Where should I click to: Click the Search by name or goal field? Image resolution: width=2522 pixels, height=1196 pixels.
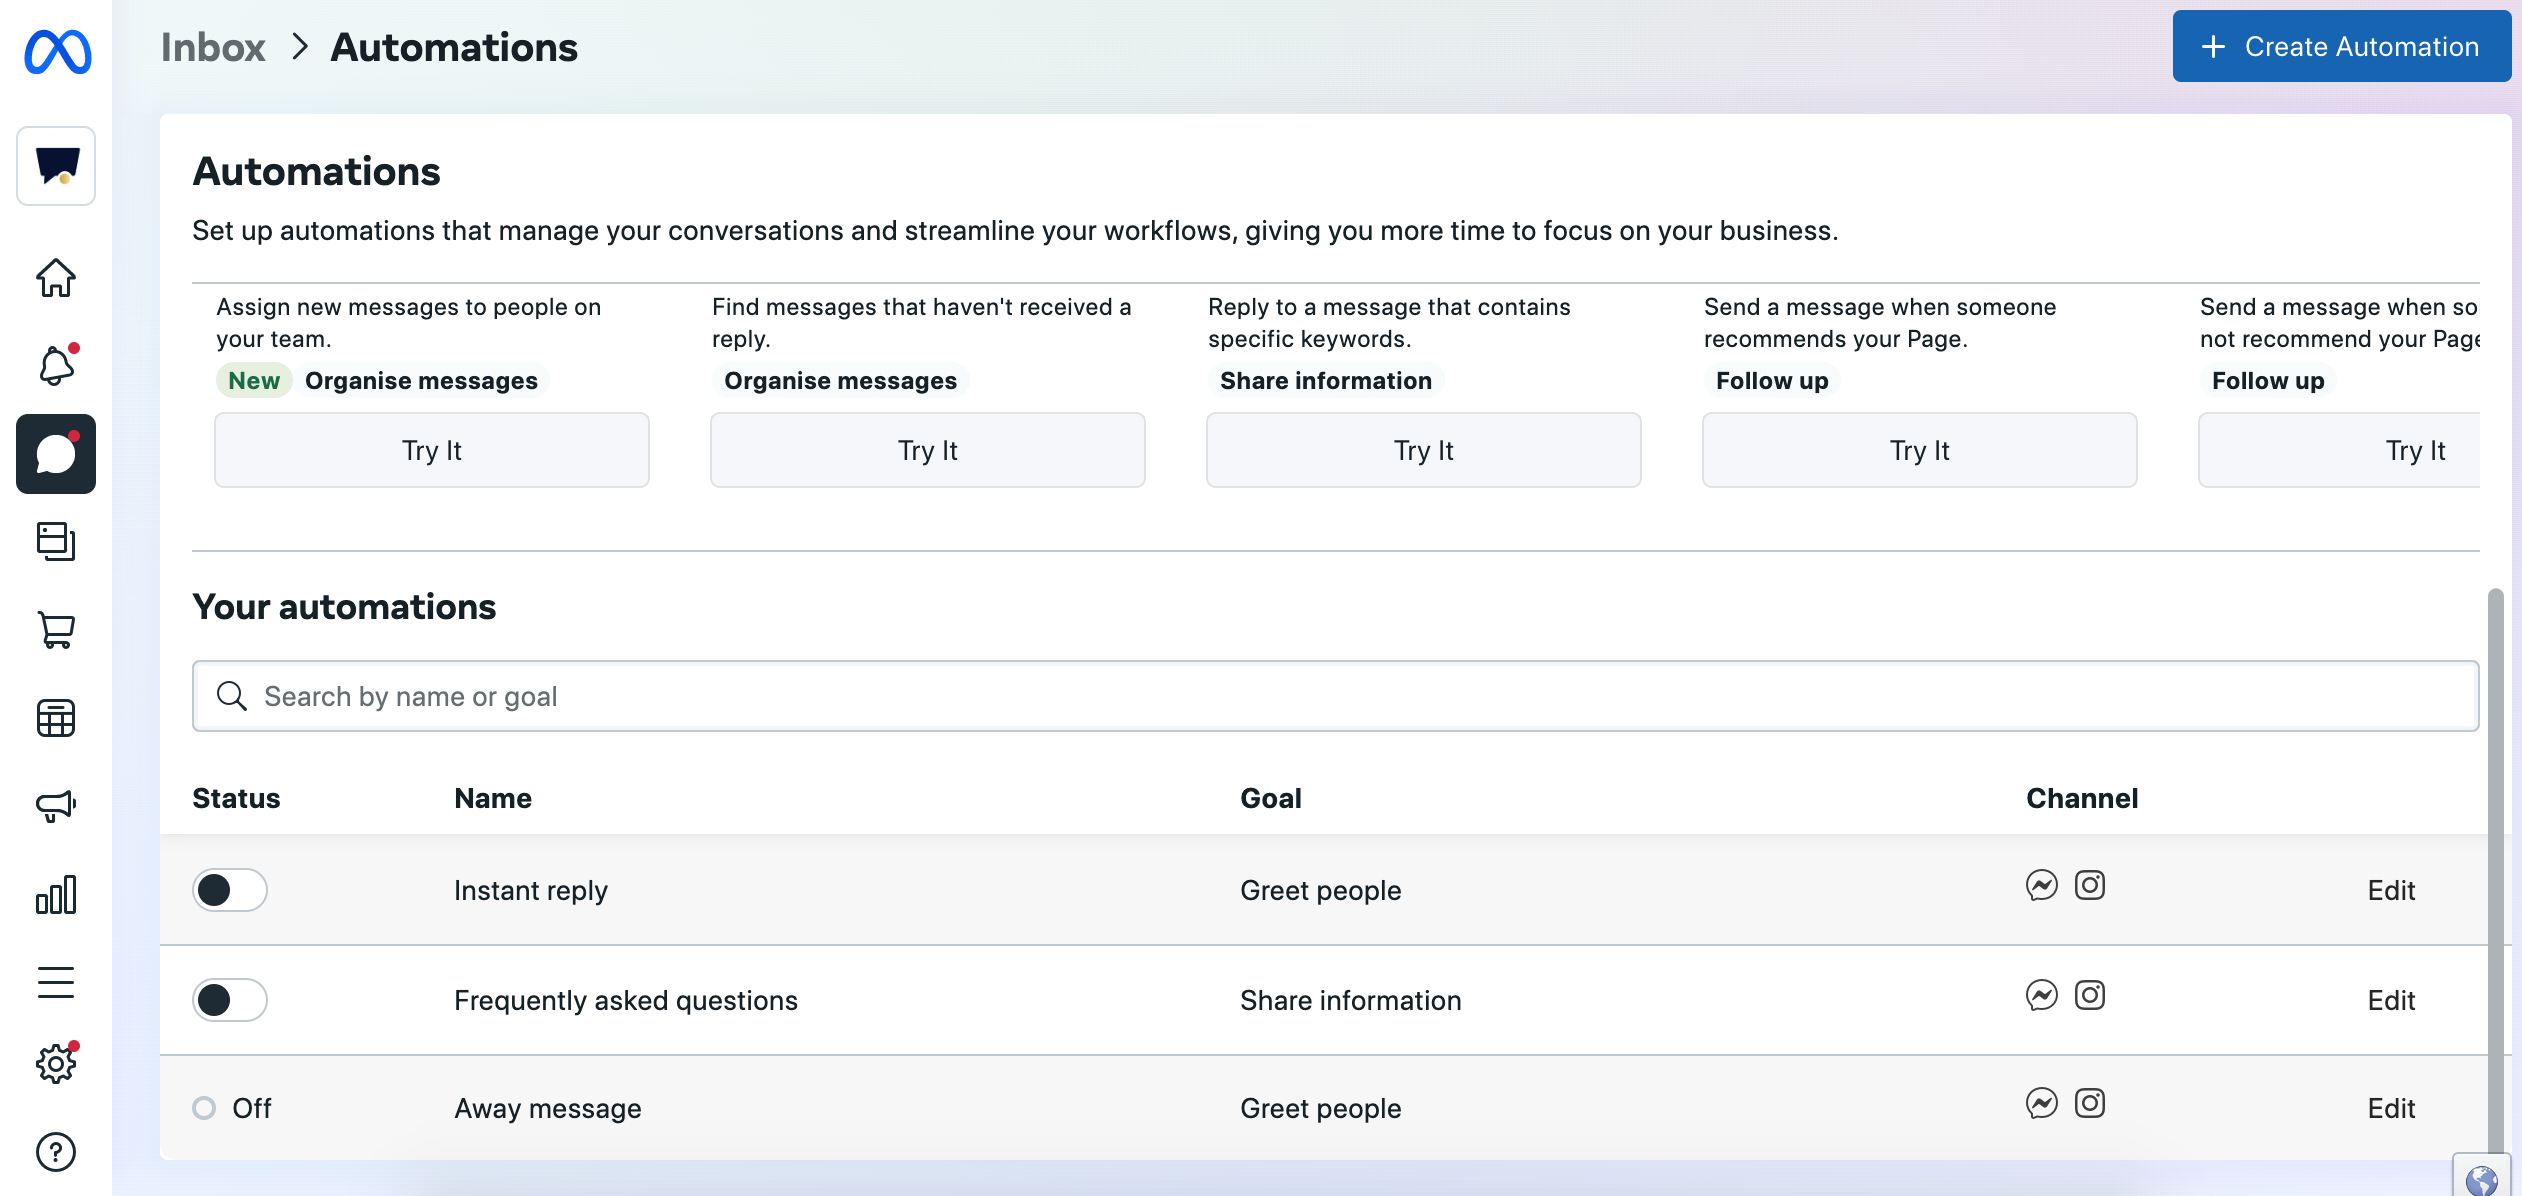[1335, 695]
